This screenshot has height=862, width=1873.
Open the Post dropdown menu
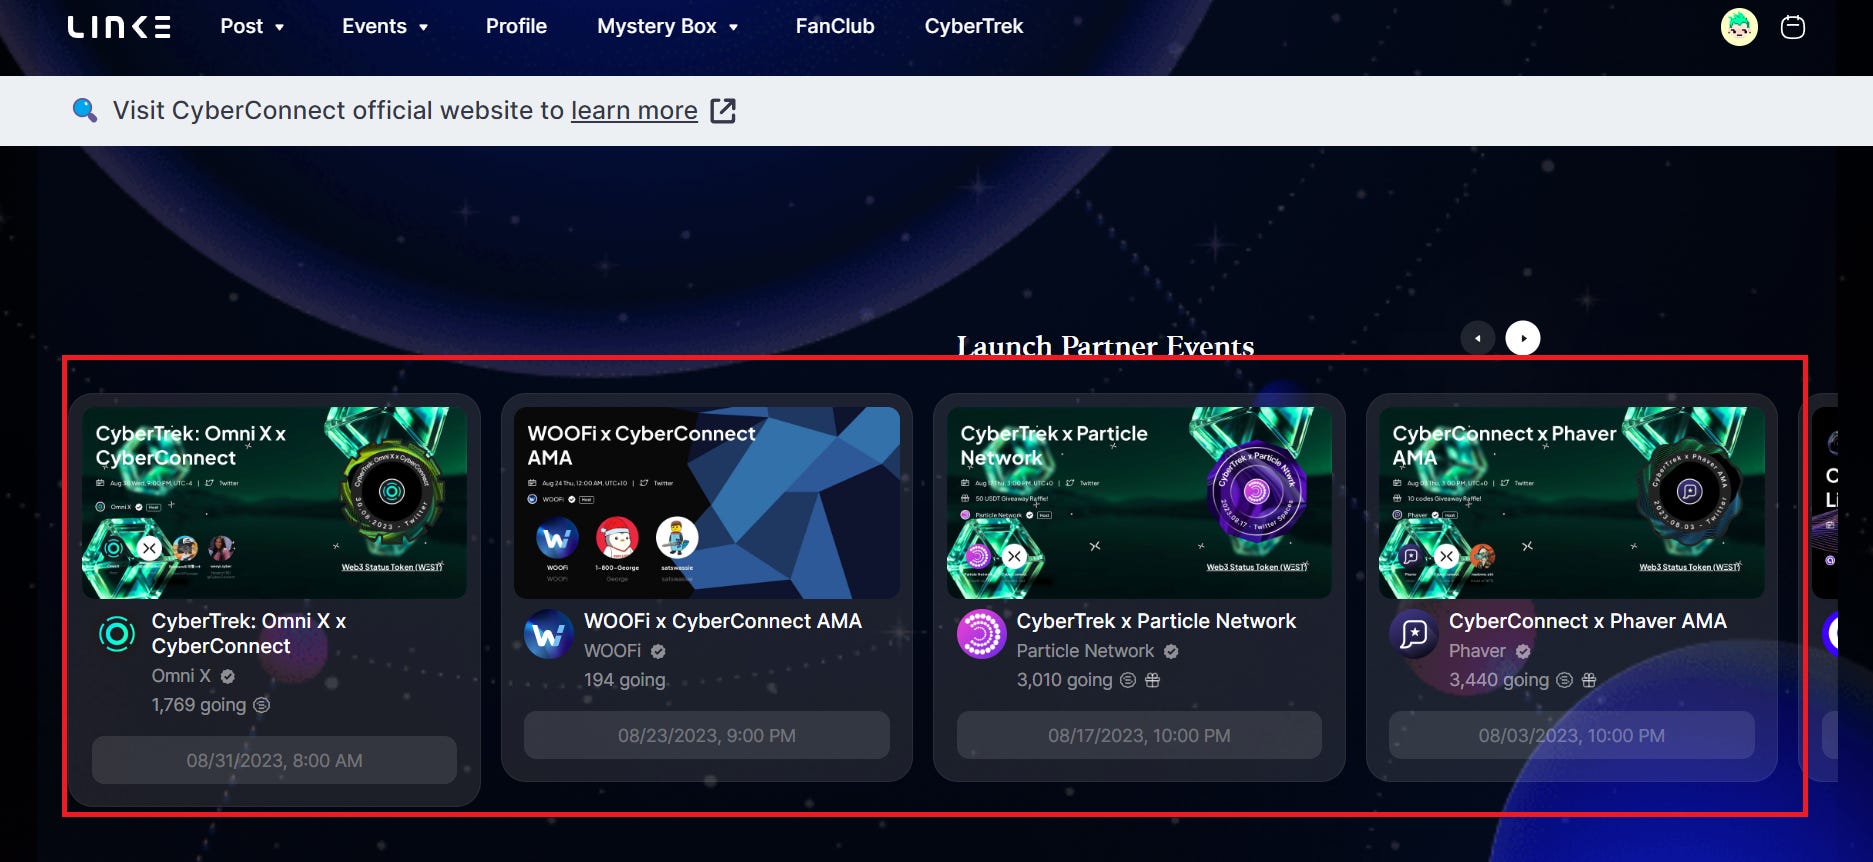click(x=252, y=26)
